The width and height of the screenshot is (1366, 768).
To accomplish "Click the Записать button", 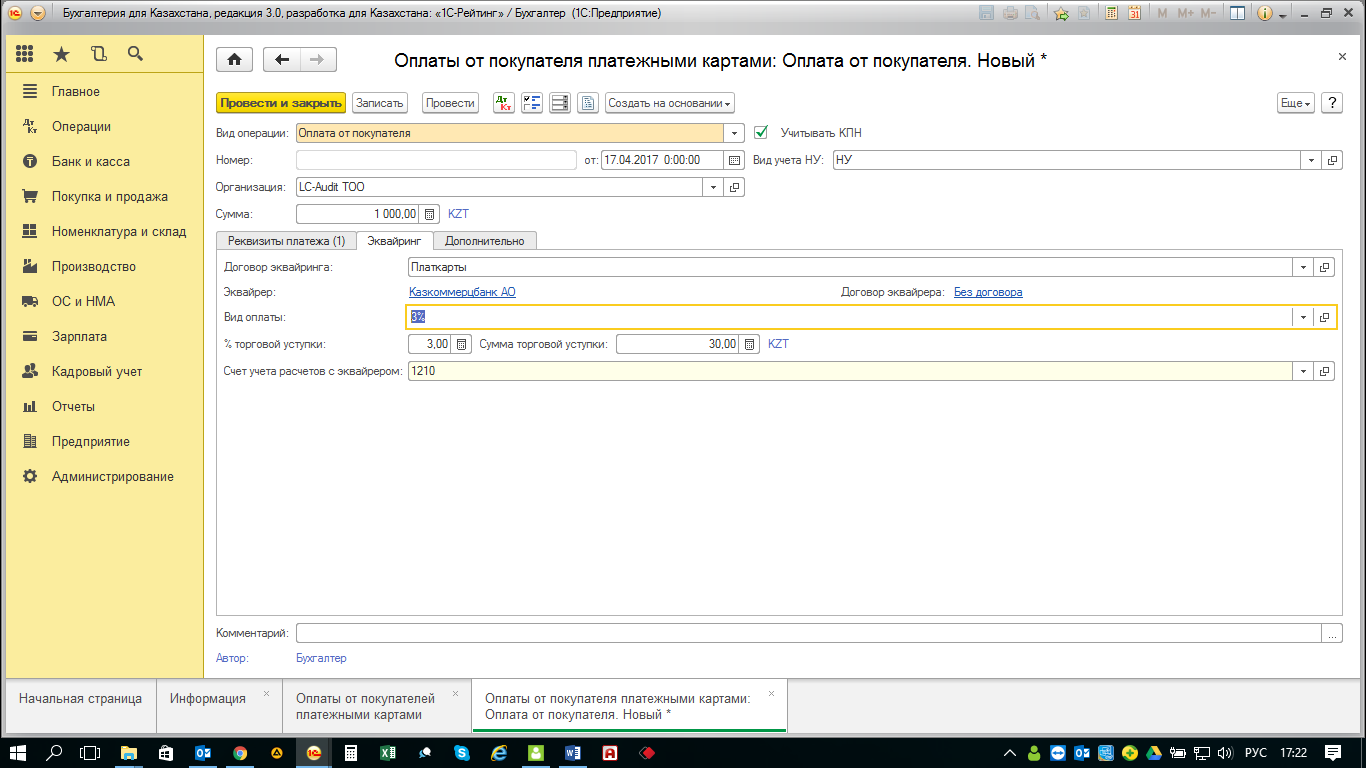I will click(x=380, y=103).
